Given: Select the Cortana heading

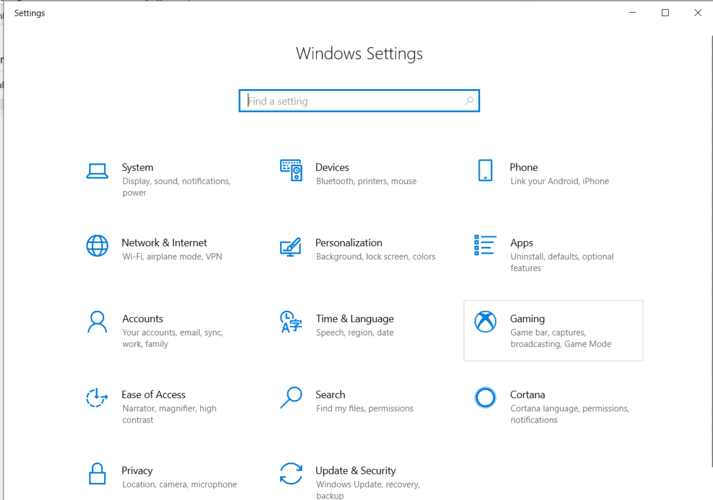Looking at the screenshot, I should pyautogui.click(x=527, y=395).
